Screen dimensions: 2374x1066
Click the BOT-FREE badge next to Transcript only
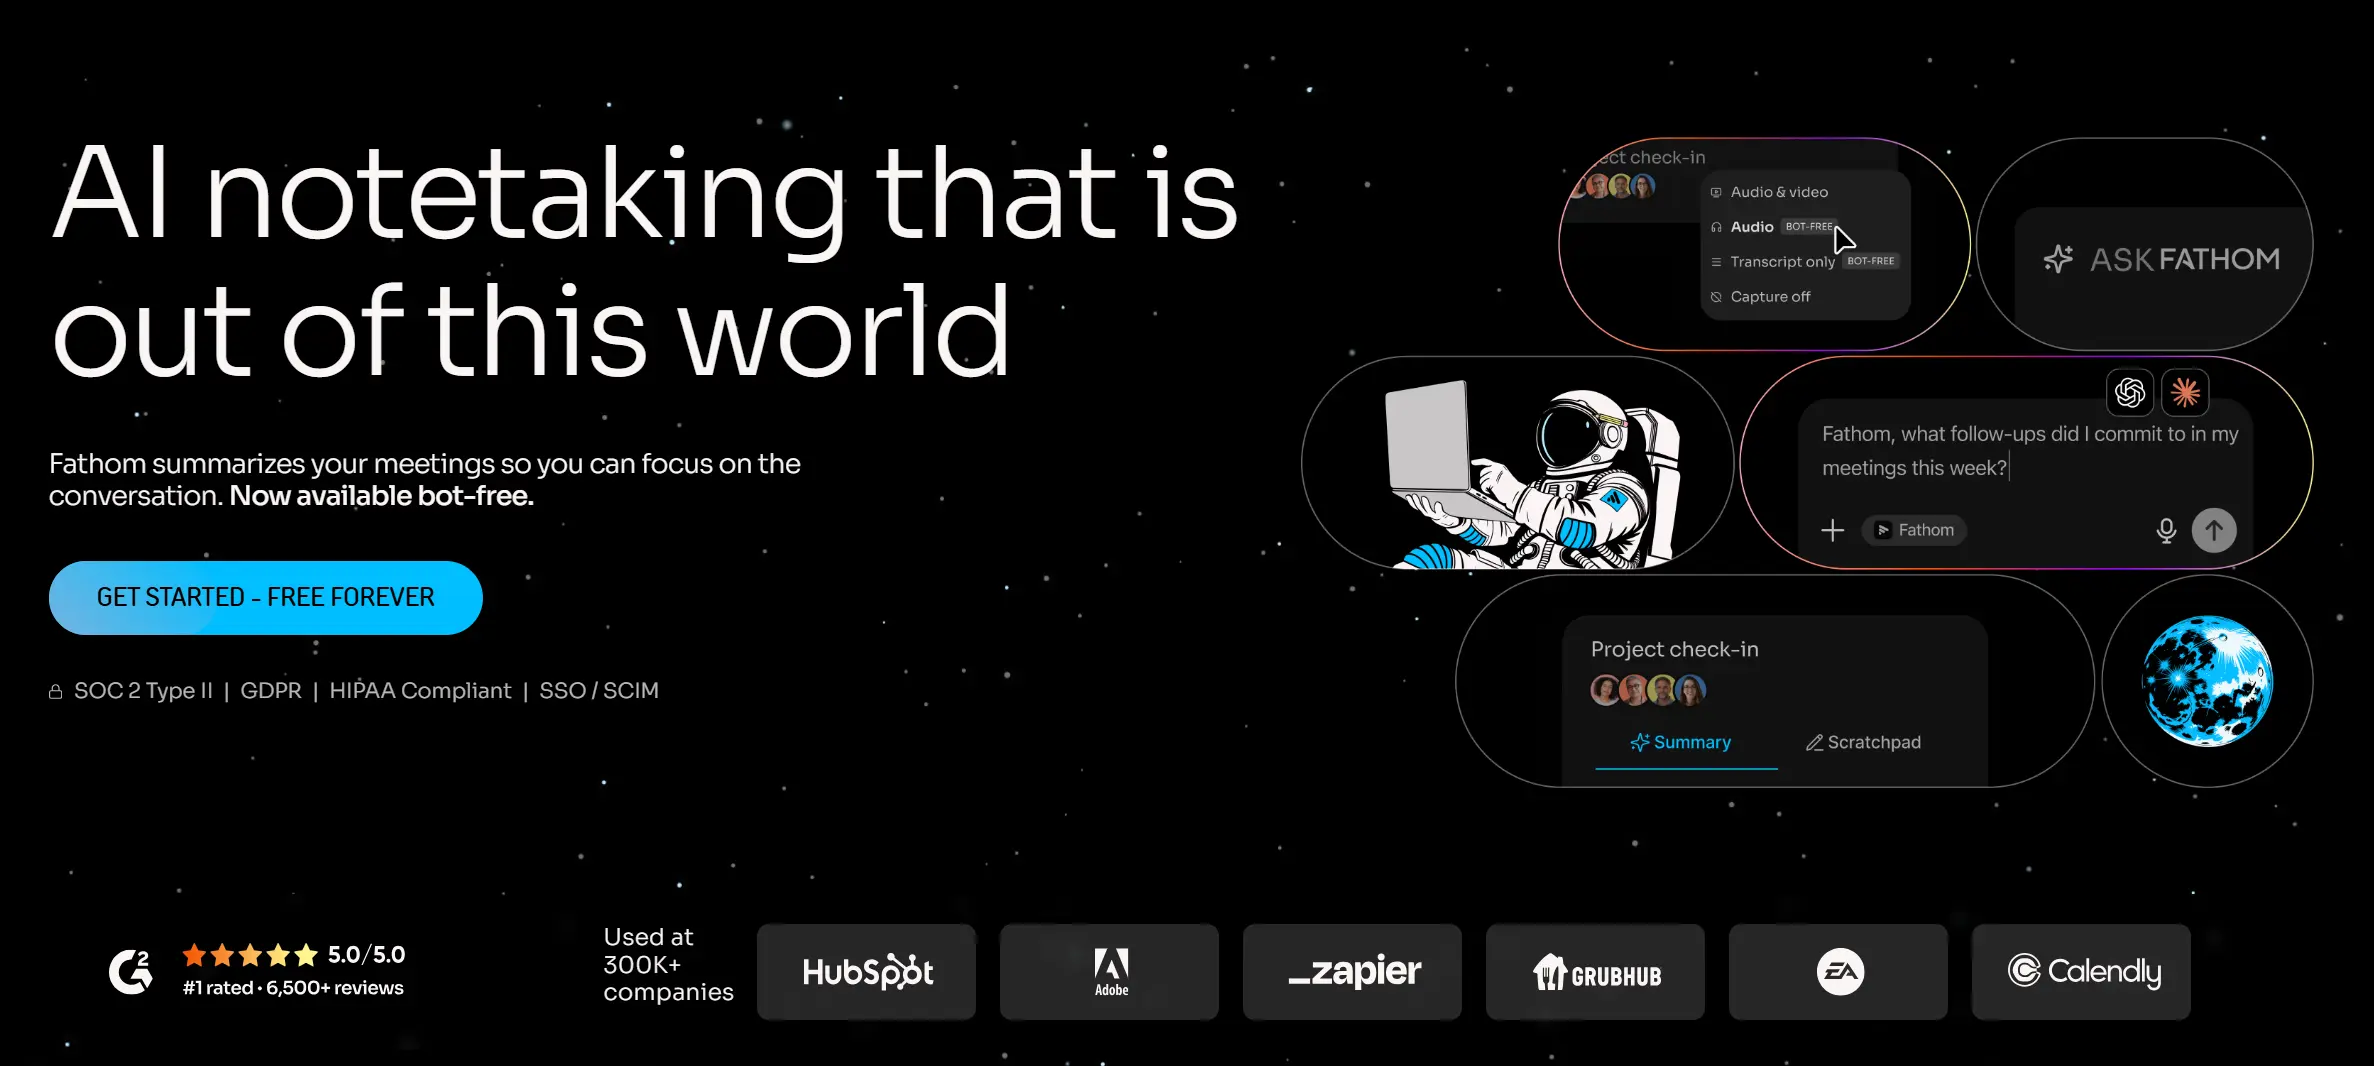[1871, 261]
